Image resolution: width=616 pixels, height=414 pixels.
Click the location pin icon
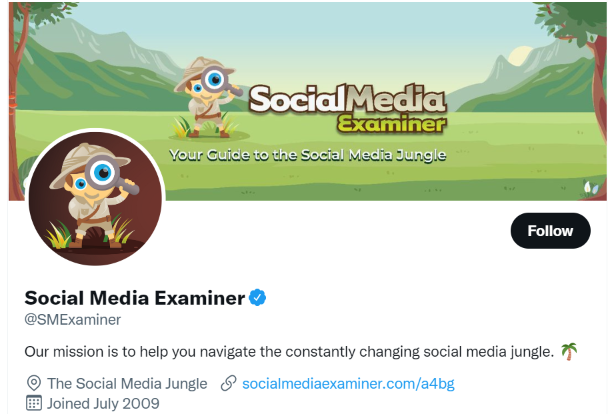33,383
